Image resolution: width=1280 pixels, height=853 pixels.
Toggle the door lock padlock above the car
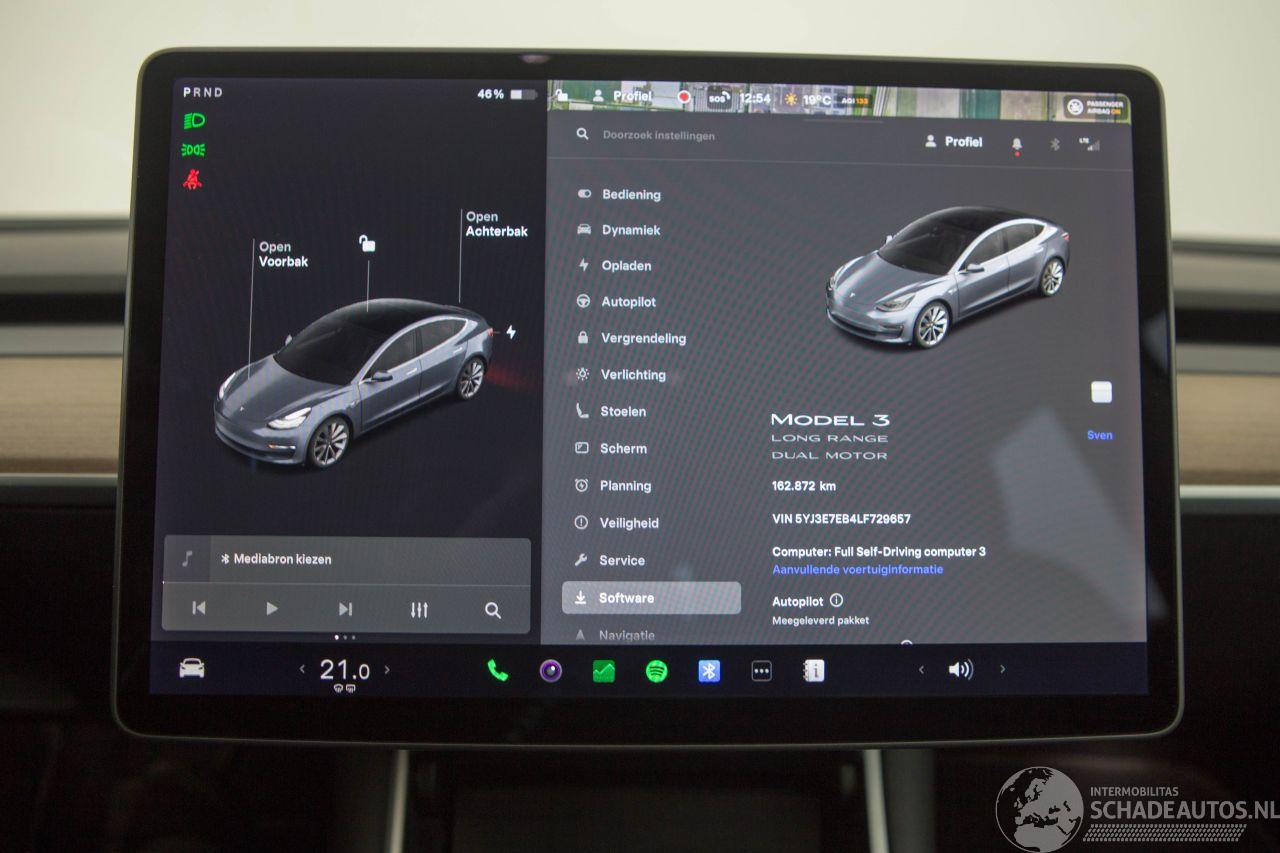point(367,243)
